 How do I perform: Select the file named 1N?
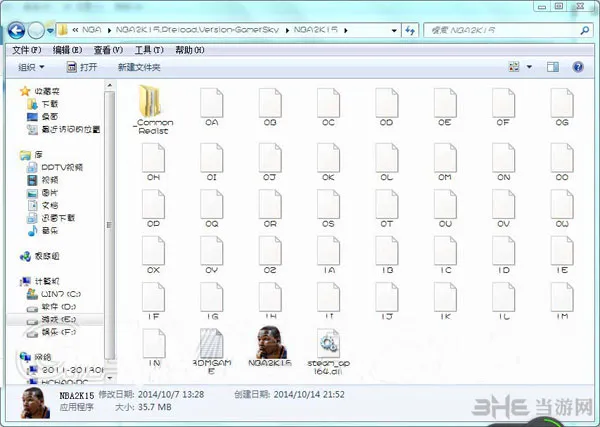tap(154, 347)
